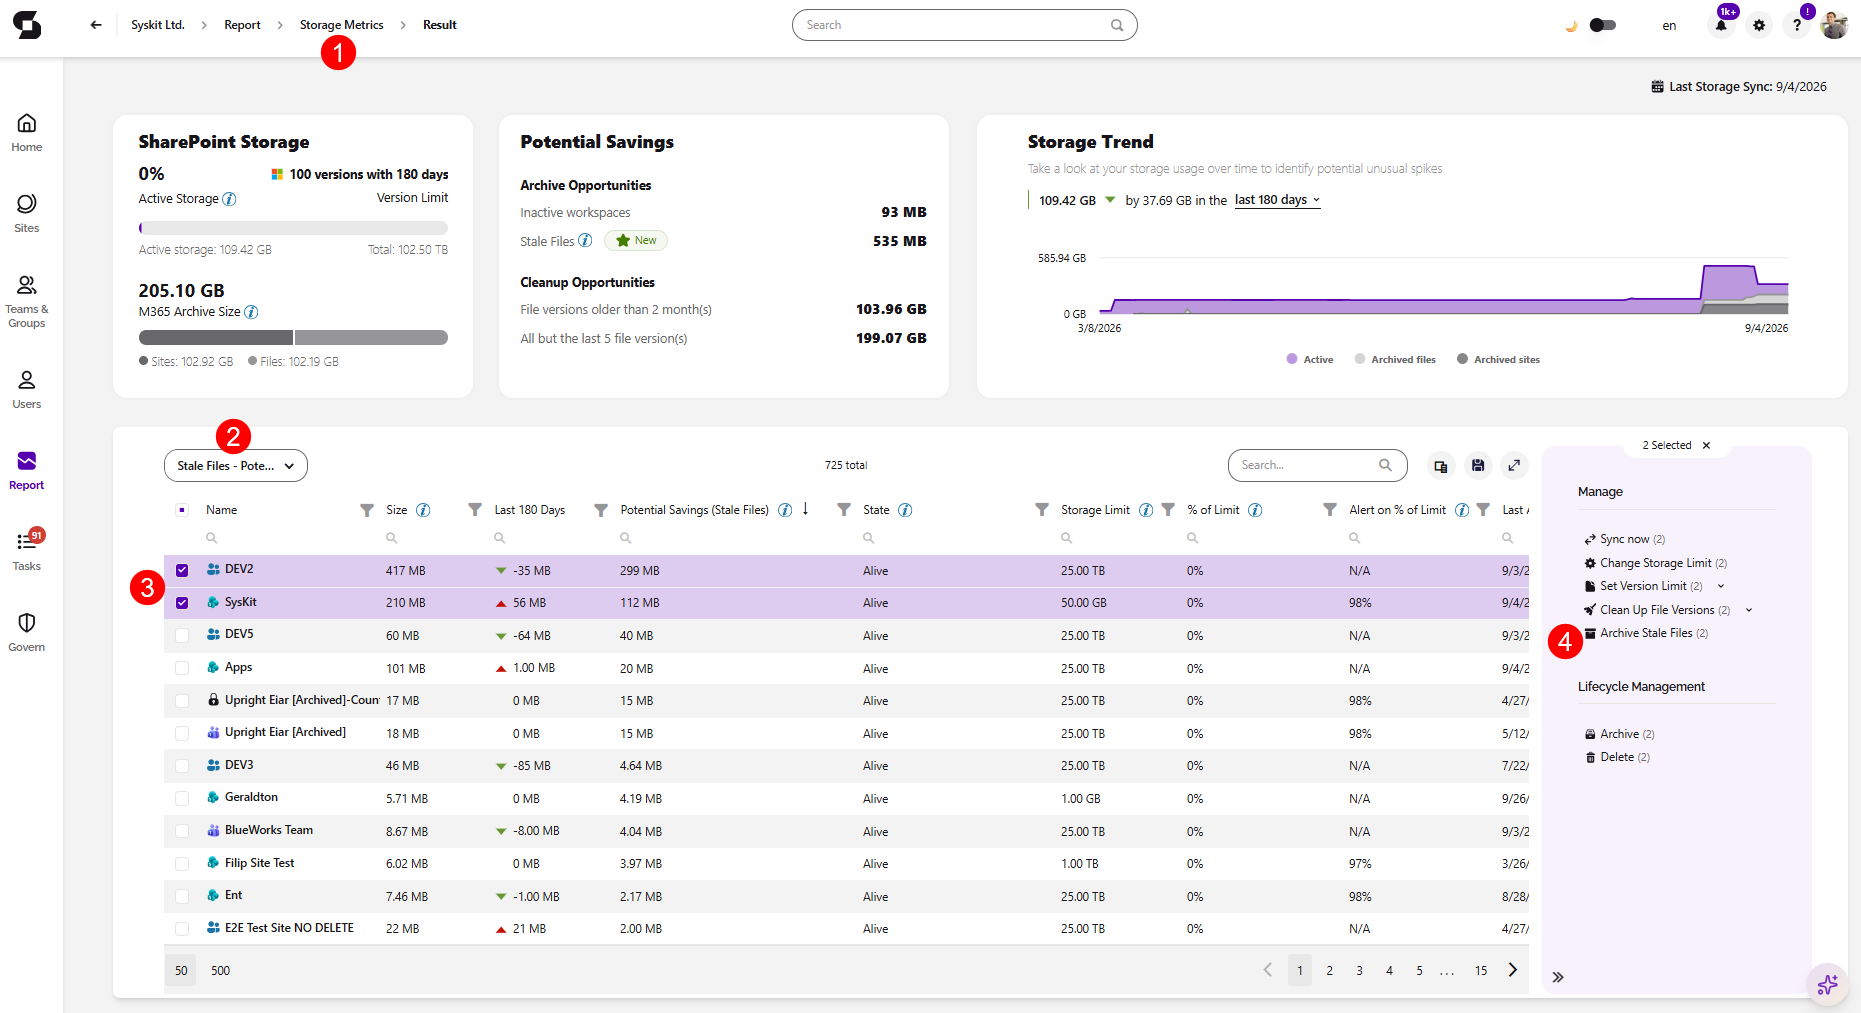
Task: Show info for Stale Files savings
Action: pos(585,240)
